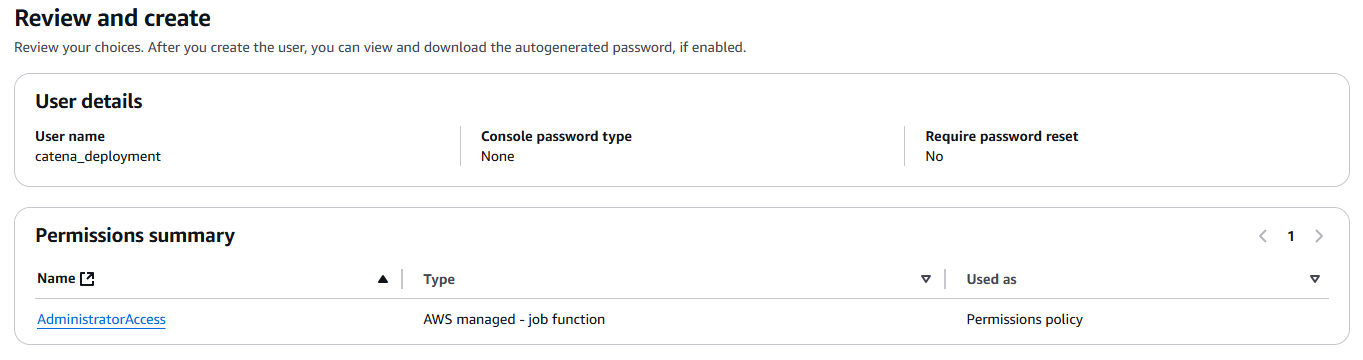Click the divider between Name and Type columns
The image size is (1363, 360).
[x=402, y=279]
